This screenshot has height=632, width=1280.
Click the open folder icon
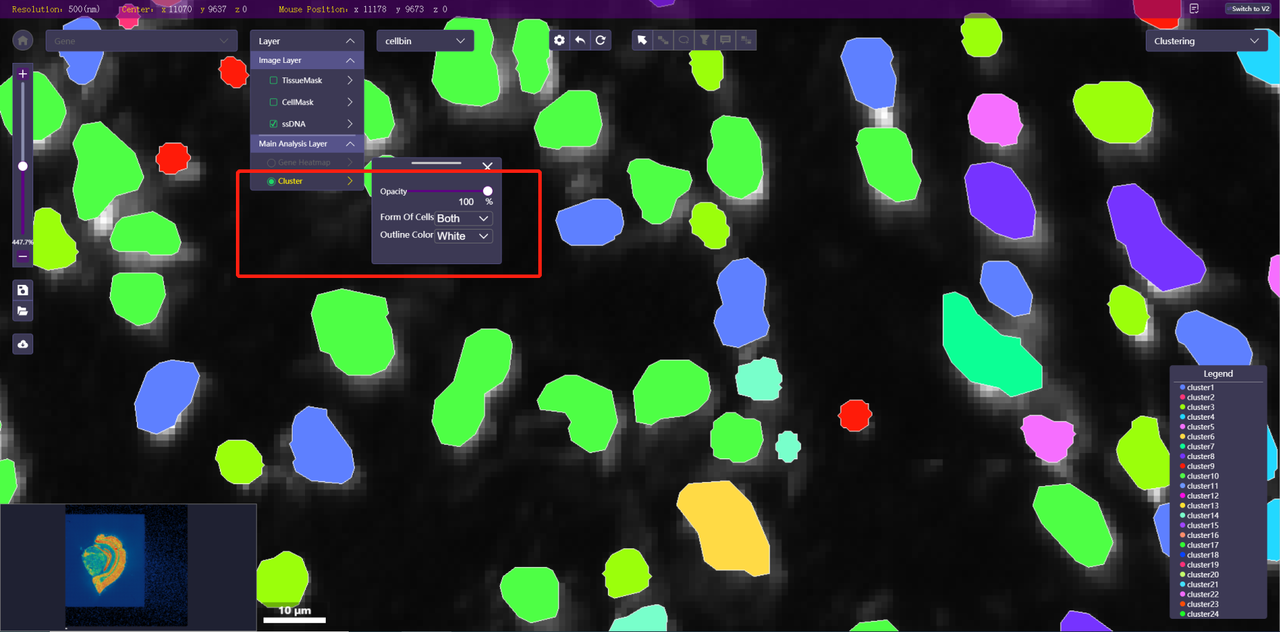click(23, 312)
